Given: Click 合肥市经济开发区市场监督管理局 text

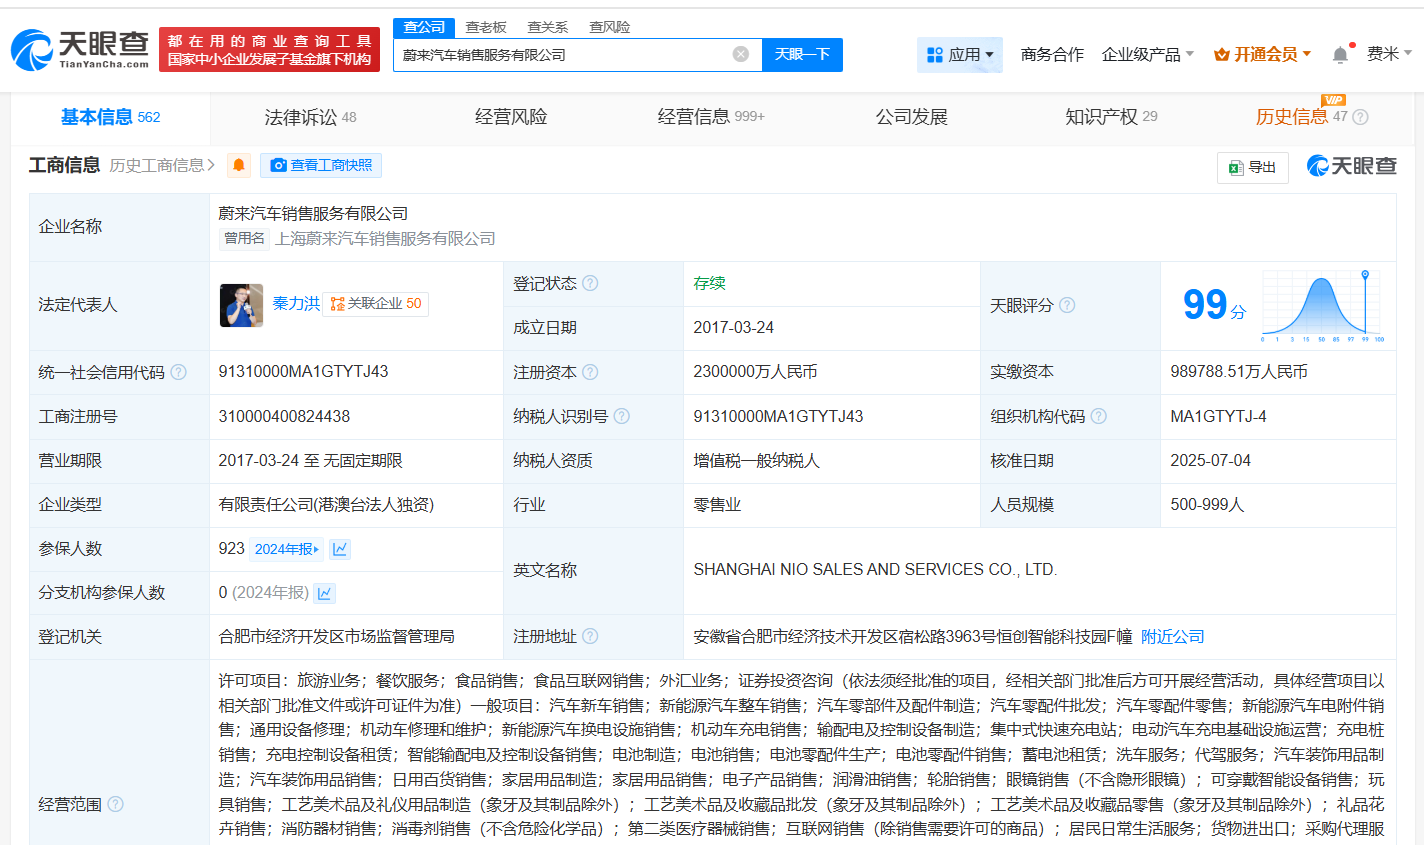Looking at the screenshot, I should [x=336, y=636].
